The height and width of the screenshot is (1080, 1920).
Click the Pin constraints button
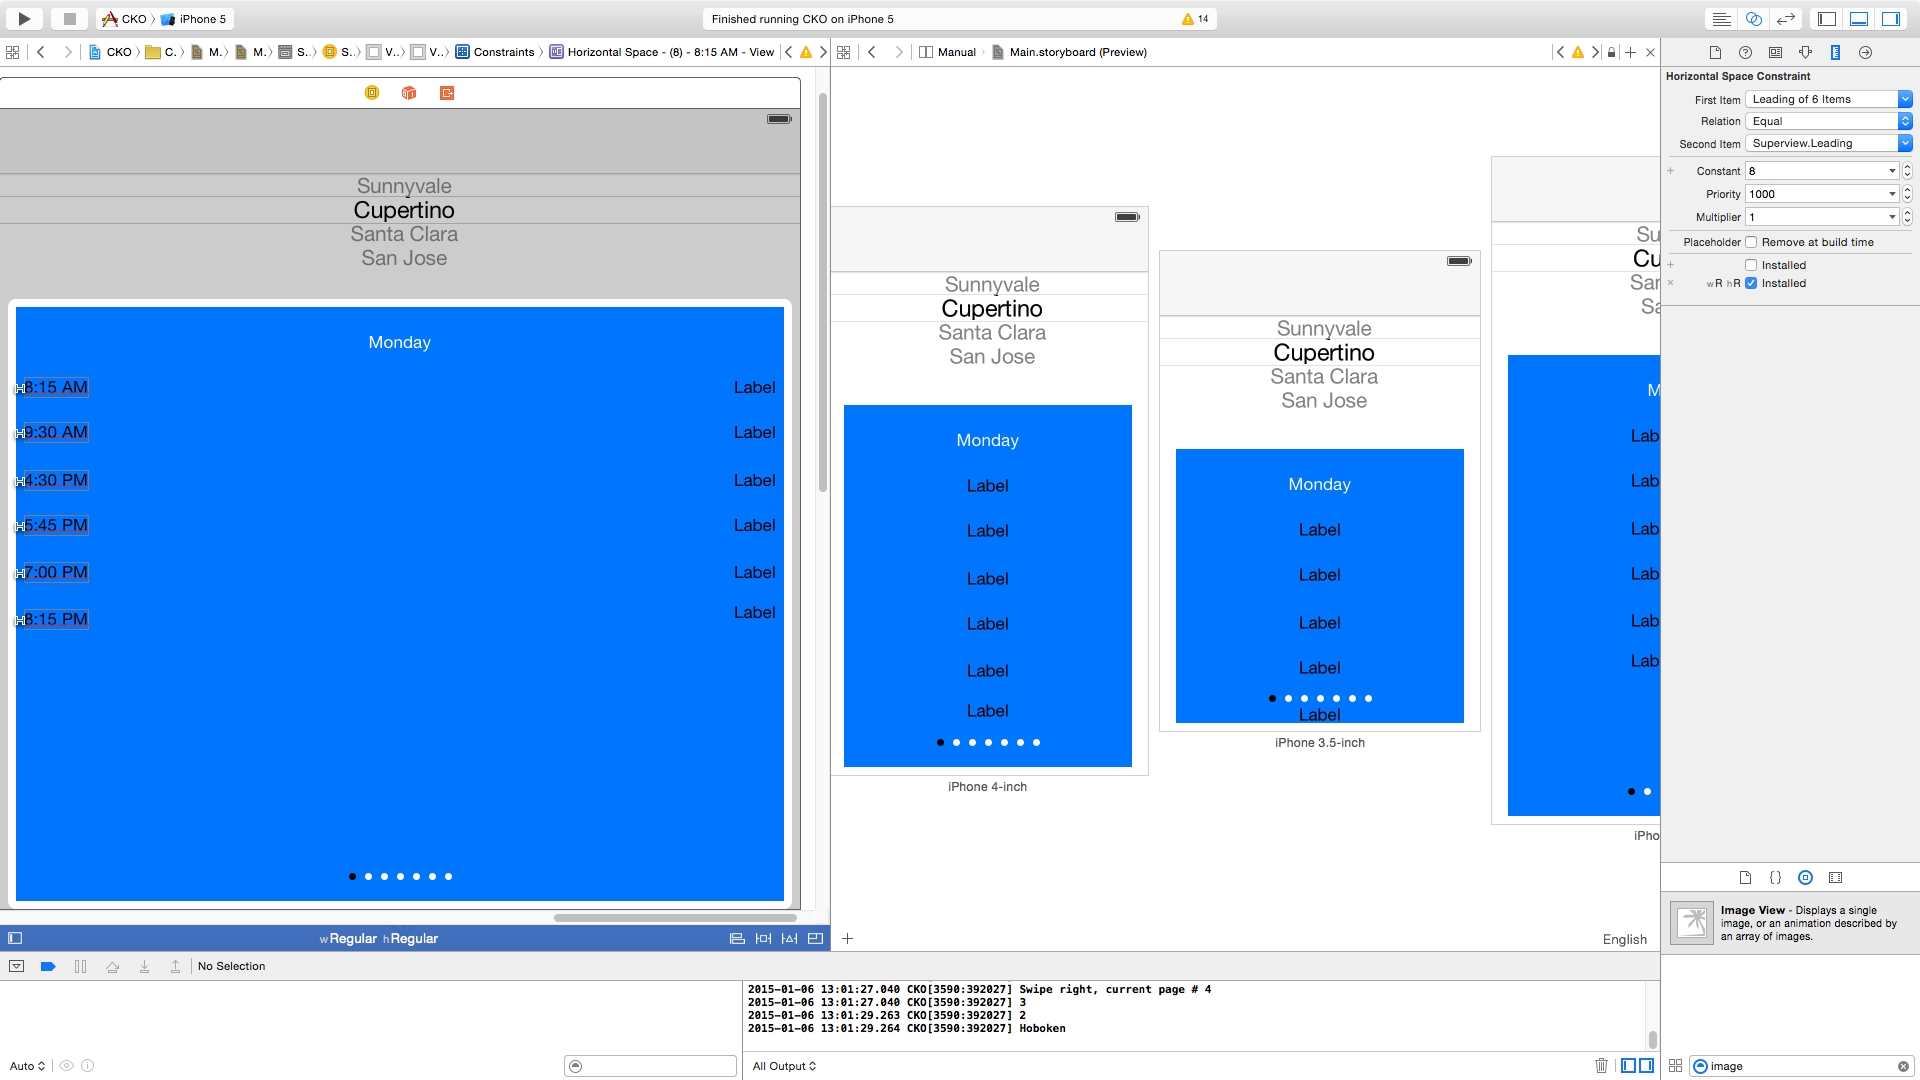click(x=763, y=938)
